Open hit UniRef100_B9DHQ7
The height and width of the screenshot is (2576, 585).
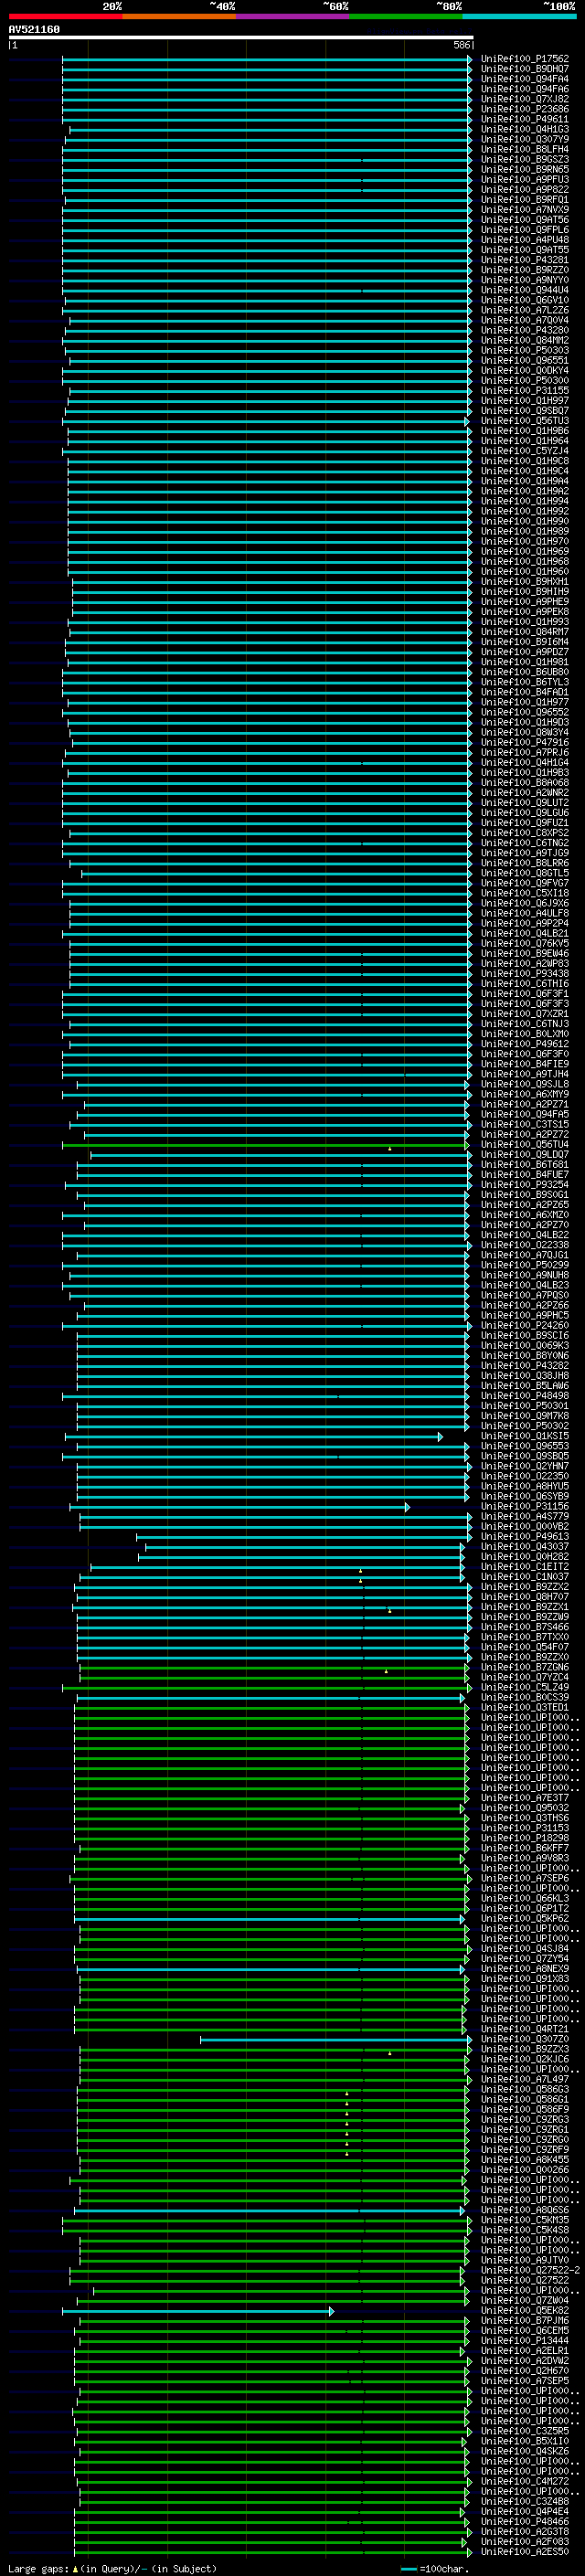524,69
